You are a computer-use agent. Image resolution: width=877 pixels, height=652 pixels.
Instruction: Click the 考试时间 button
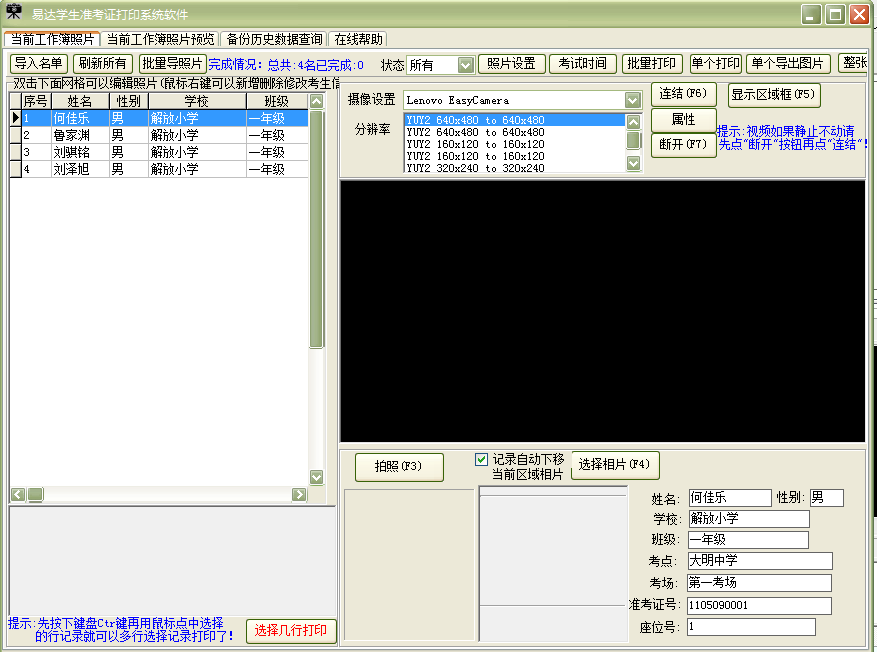583,64
